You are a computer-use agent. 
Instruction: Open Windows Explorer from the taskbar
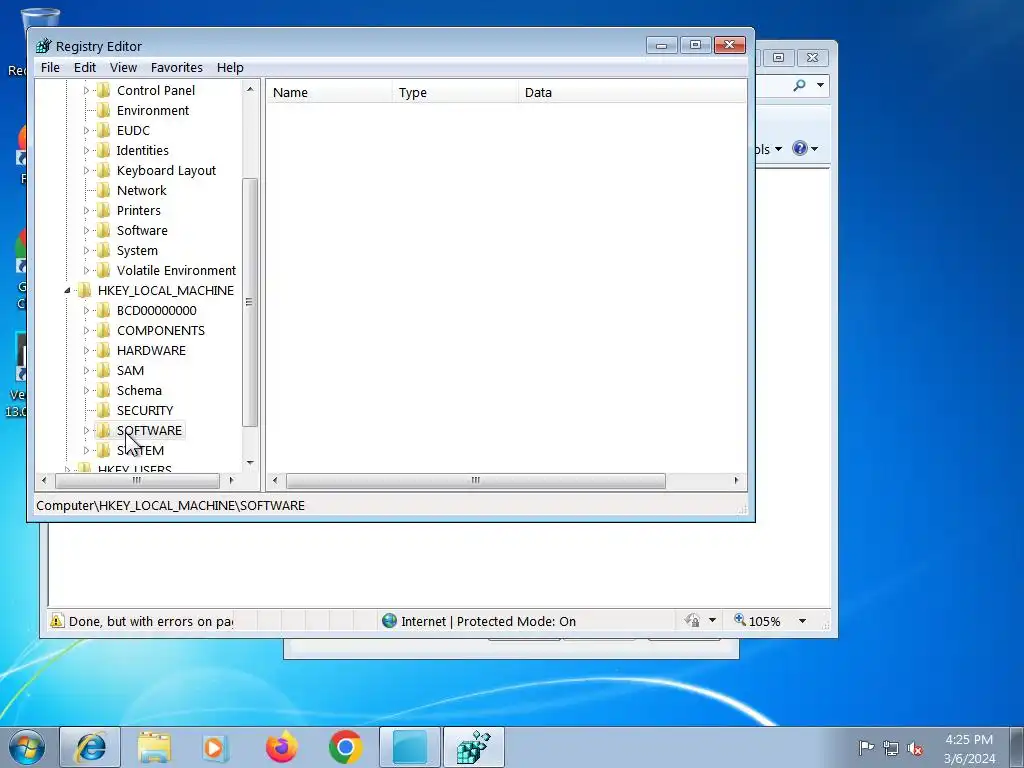click(x=153, y=748)
